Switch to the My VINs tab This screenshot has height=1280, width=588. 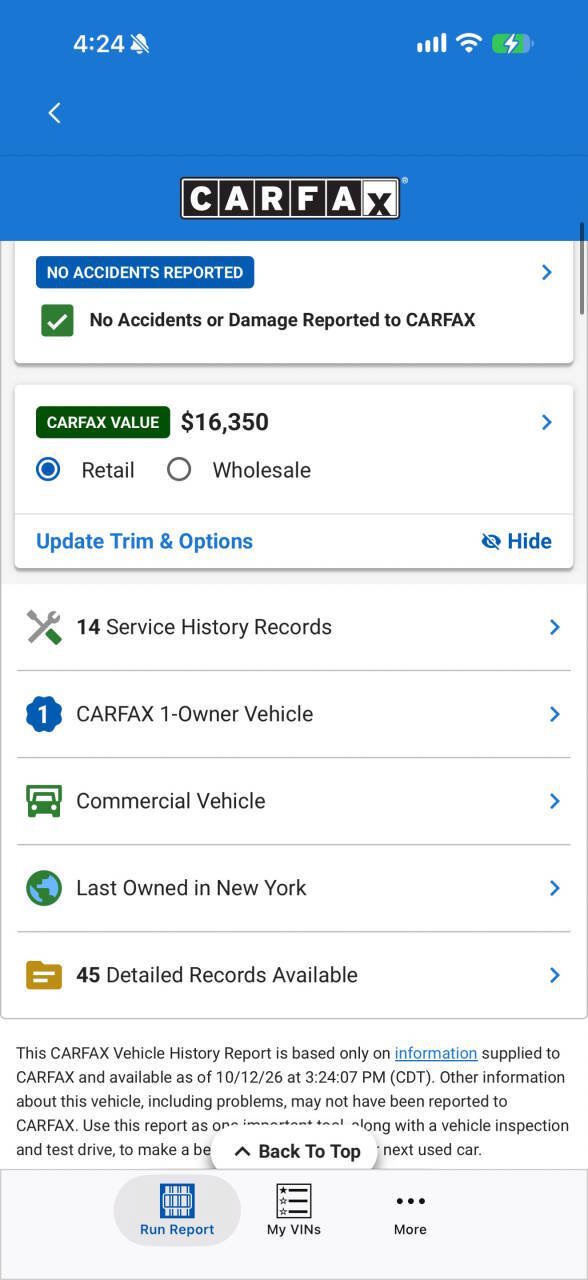click(x=294, y=1210)
